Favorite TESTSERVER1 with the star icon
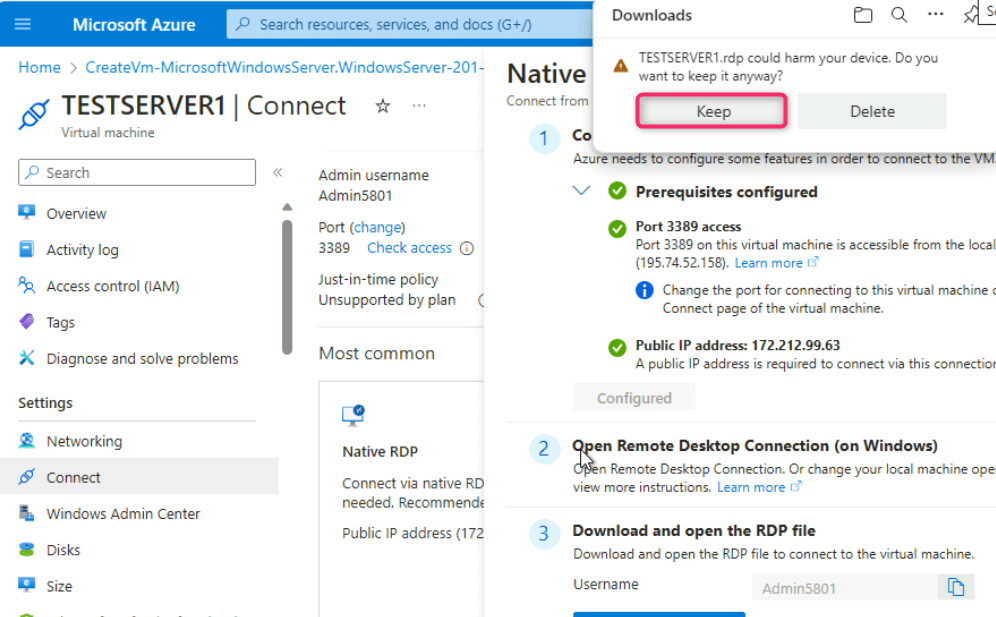 pos(382,106)
